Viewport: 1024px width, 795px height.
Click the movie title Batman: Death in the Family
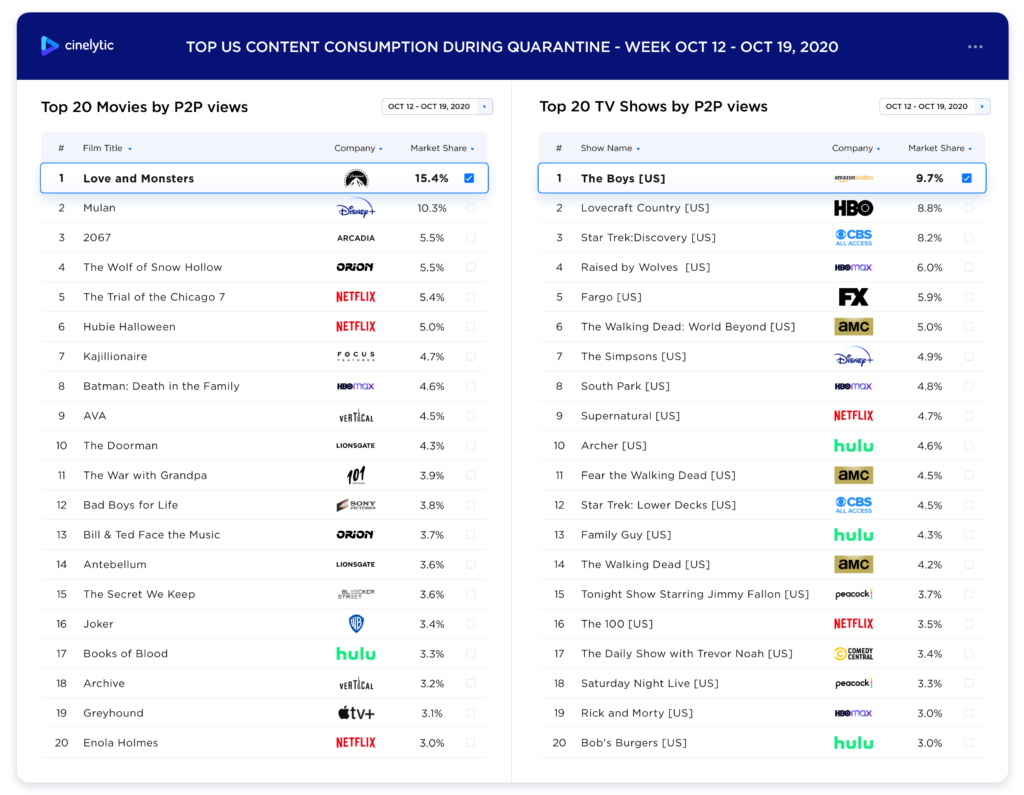pyautogui.click(x=161, y=386)
